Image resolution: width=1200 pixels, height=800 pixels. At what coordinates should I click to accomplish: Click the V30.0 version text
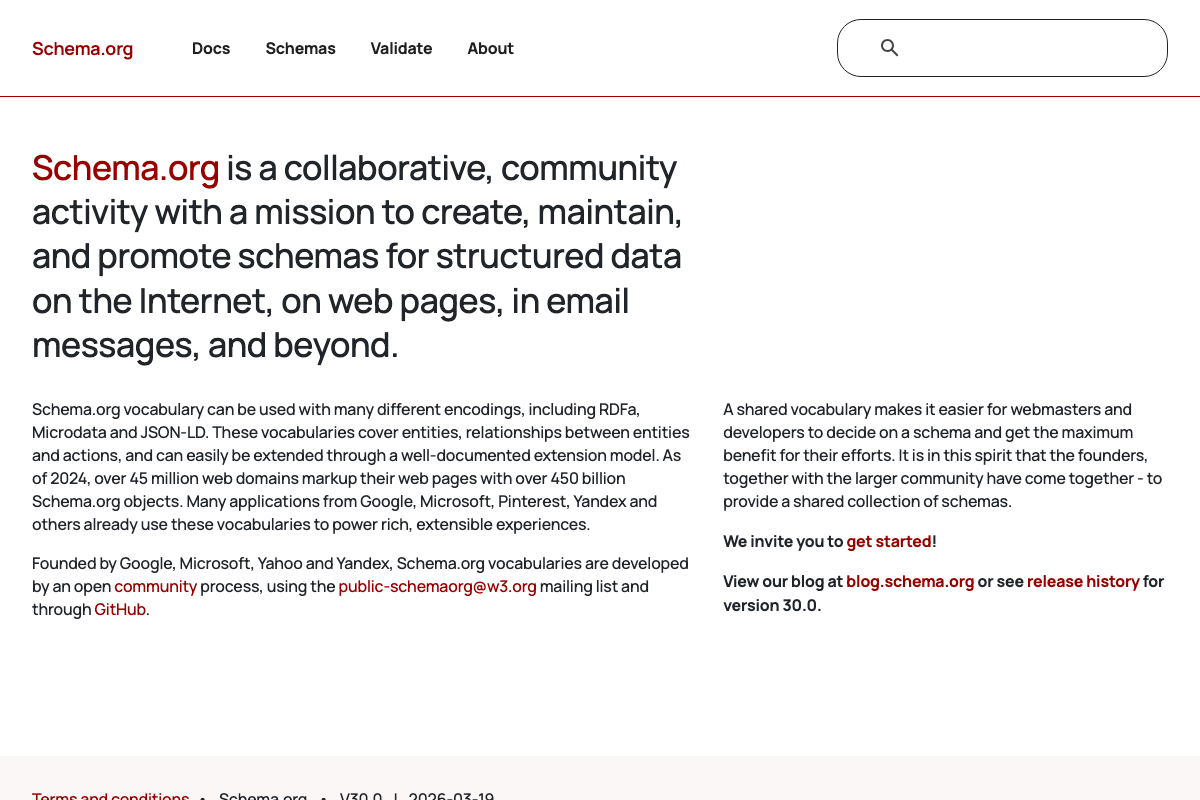click(360, 796)
